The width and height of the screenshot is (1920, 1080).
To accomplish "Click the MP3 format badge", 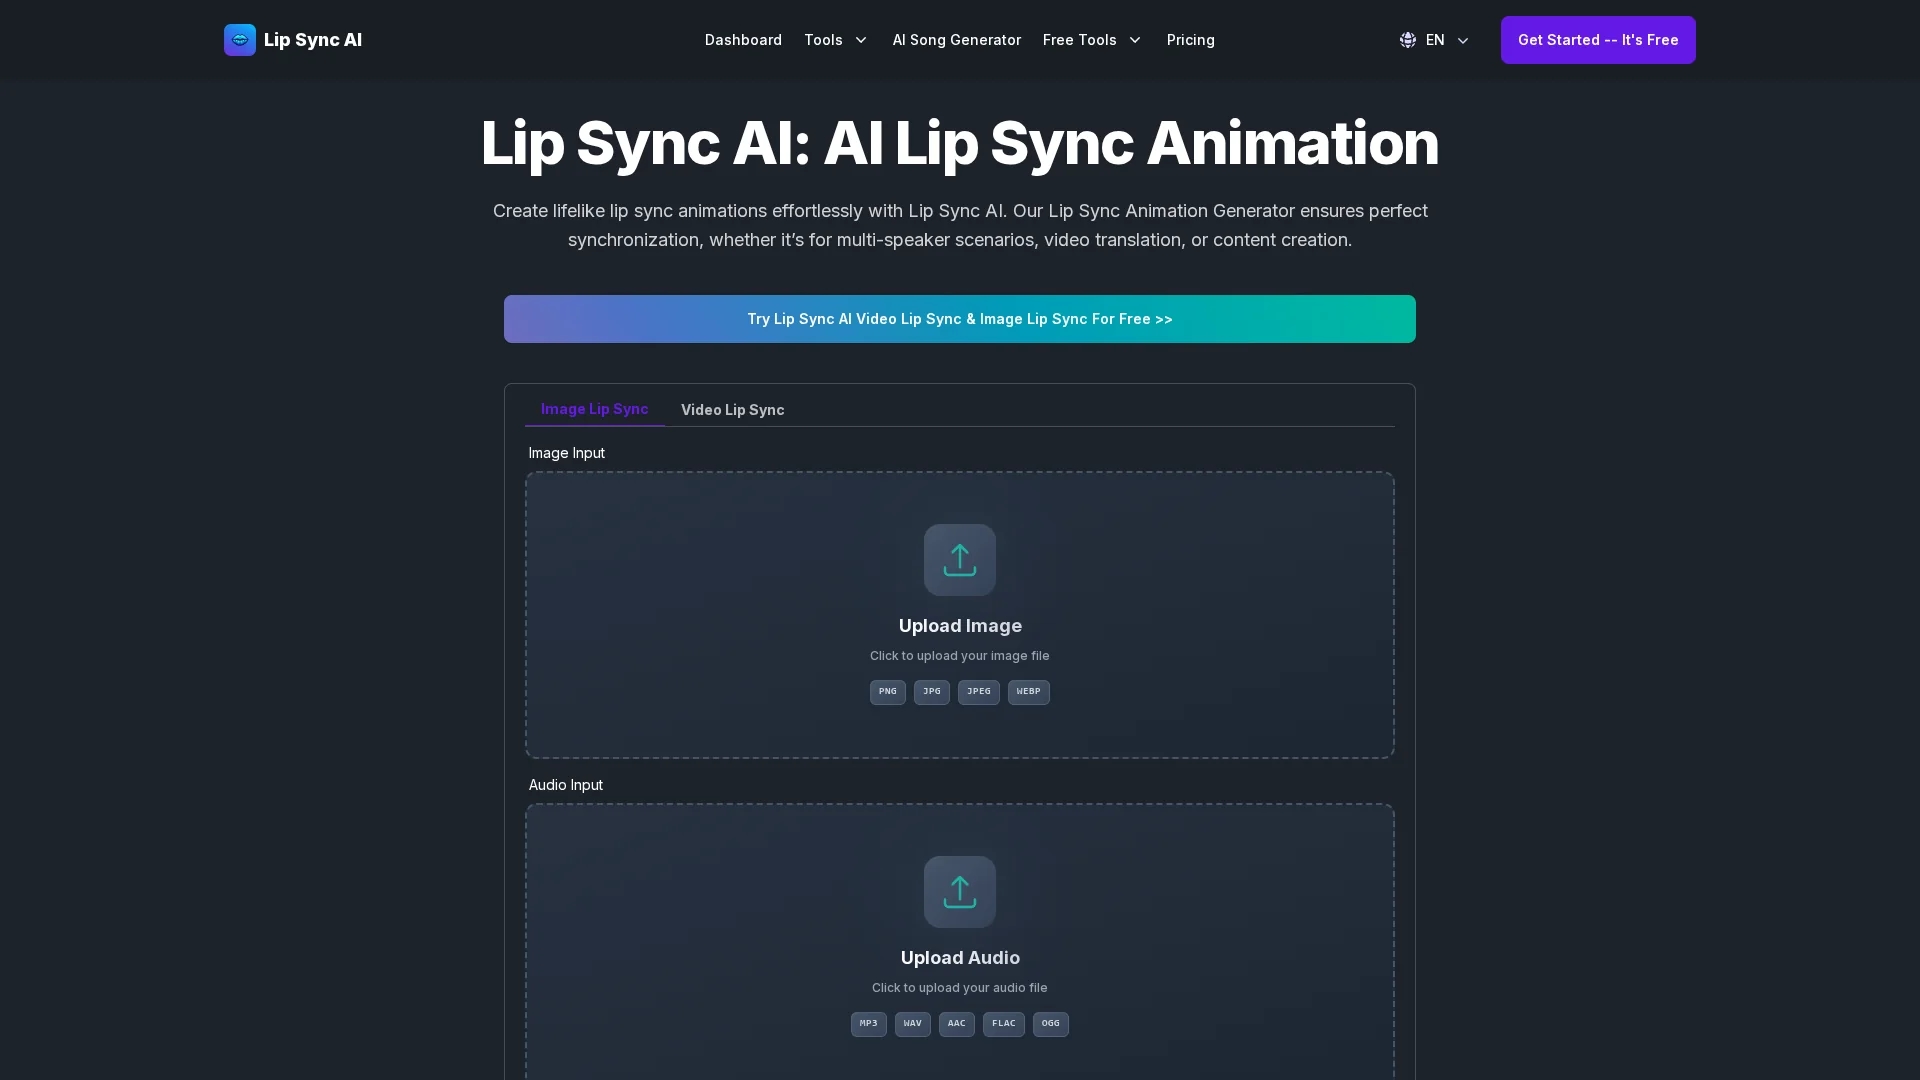I will (x=869, y=1024).
